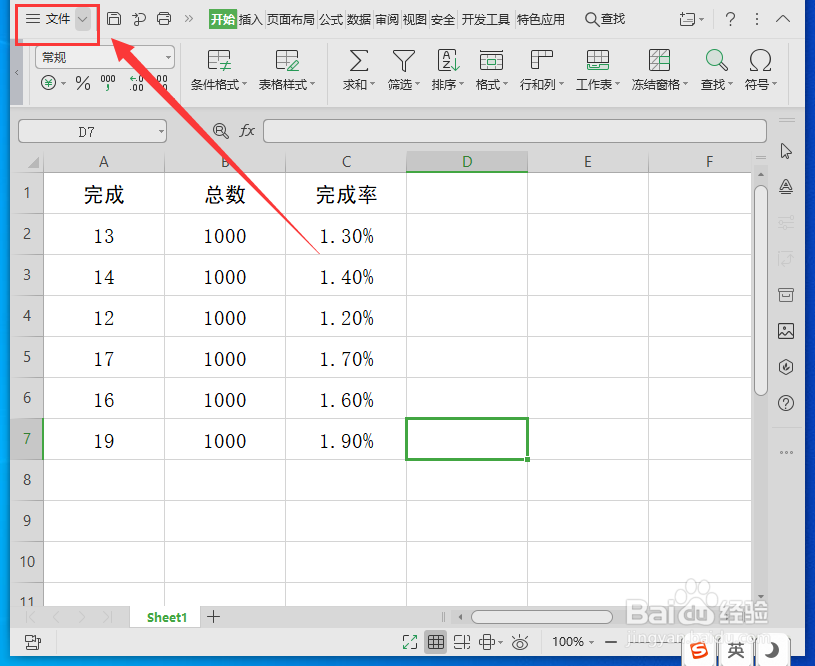
Task: Open the D7 name box dropdown
Action: 161,132
